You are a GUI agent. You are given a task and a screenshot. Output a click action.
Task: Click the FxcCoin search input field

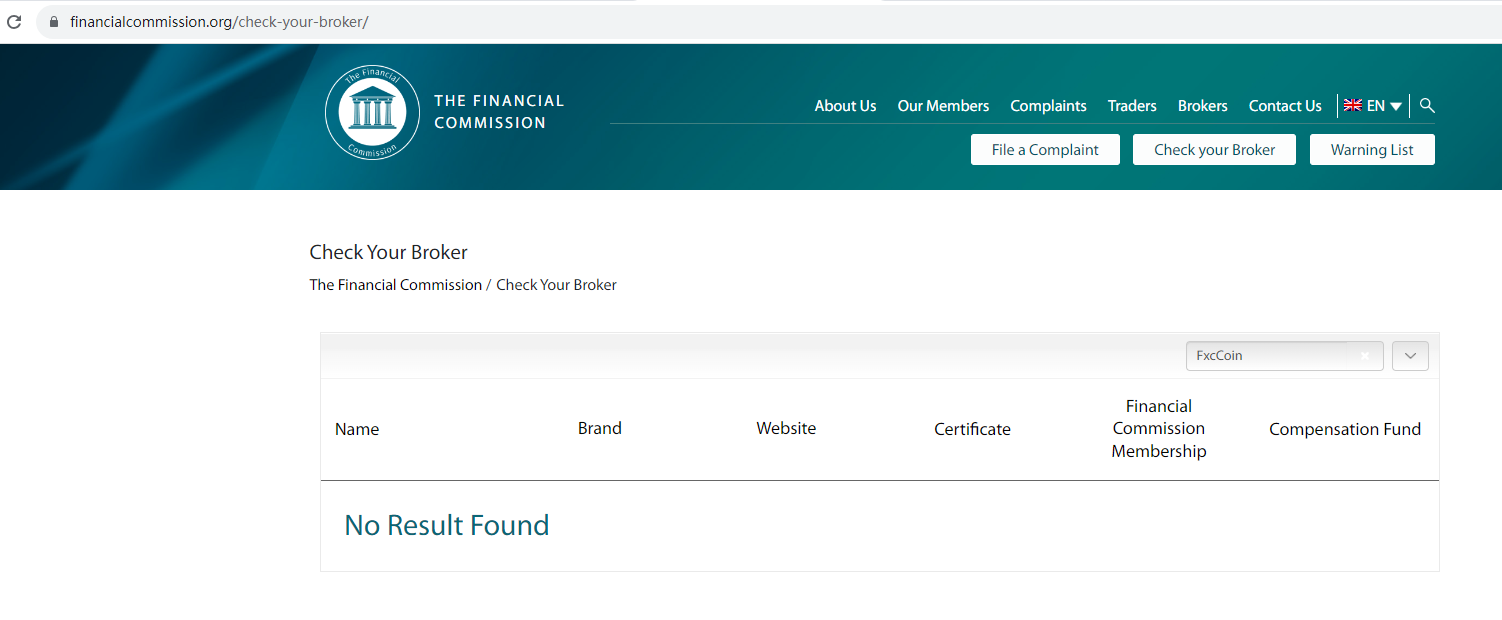(x=1270, y=356)
